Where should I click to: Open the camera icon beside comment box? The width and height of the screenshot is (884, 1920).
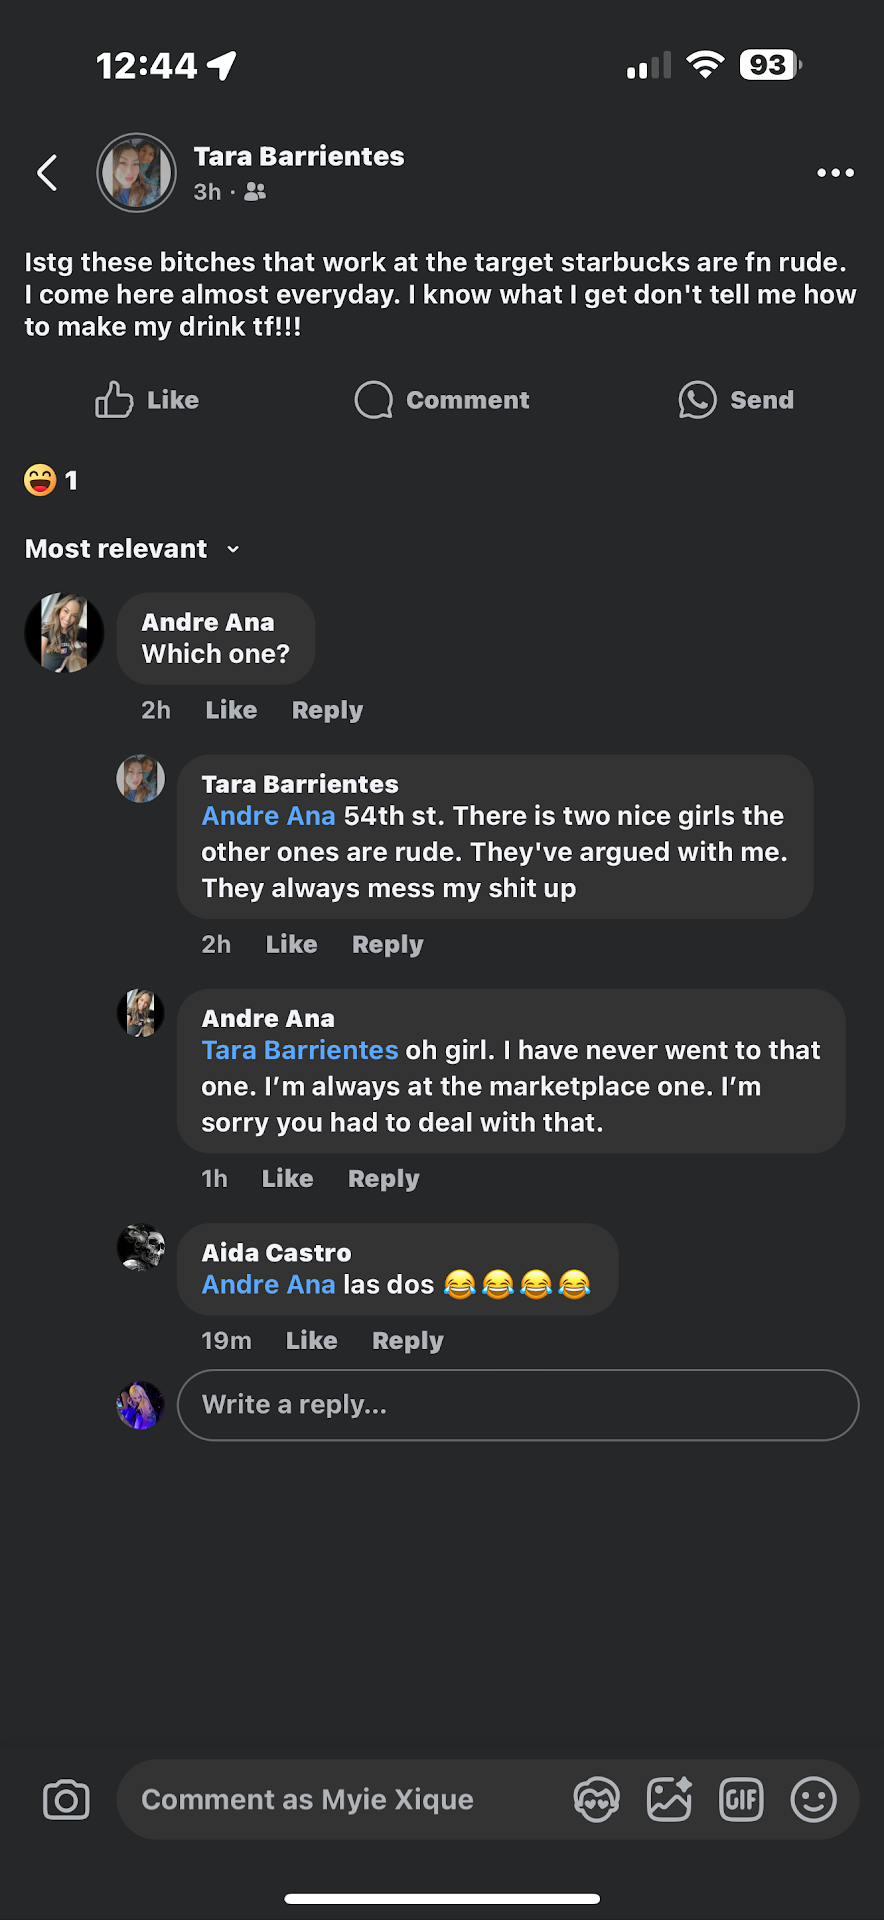(x=66, y=1800)
